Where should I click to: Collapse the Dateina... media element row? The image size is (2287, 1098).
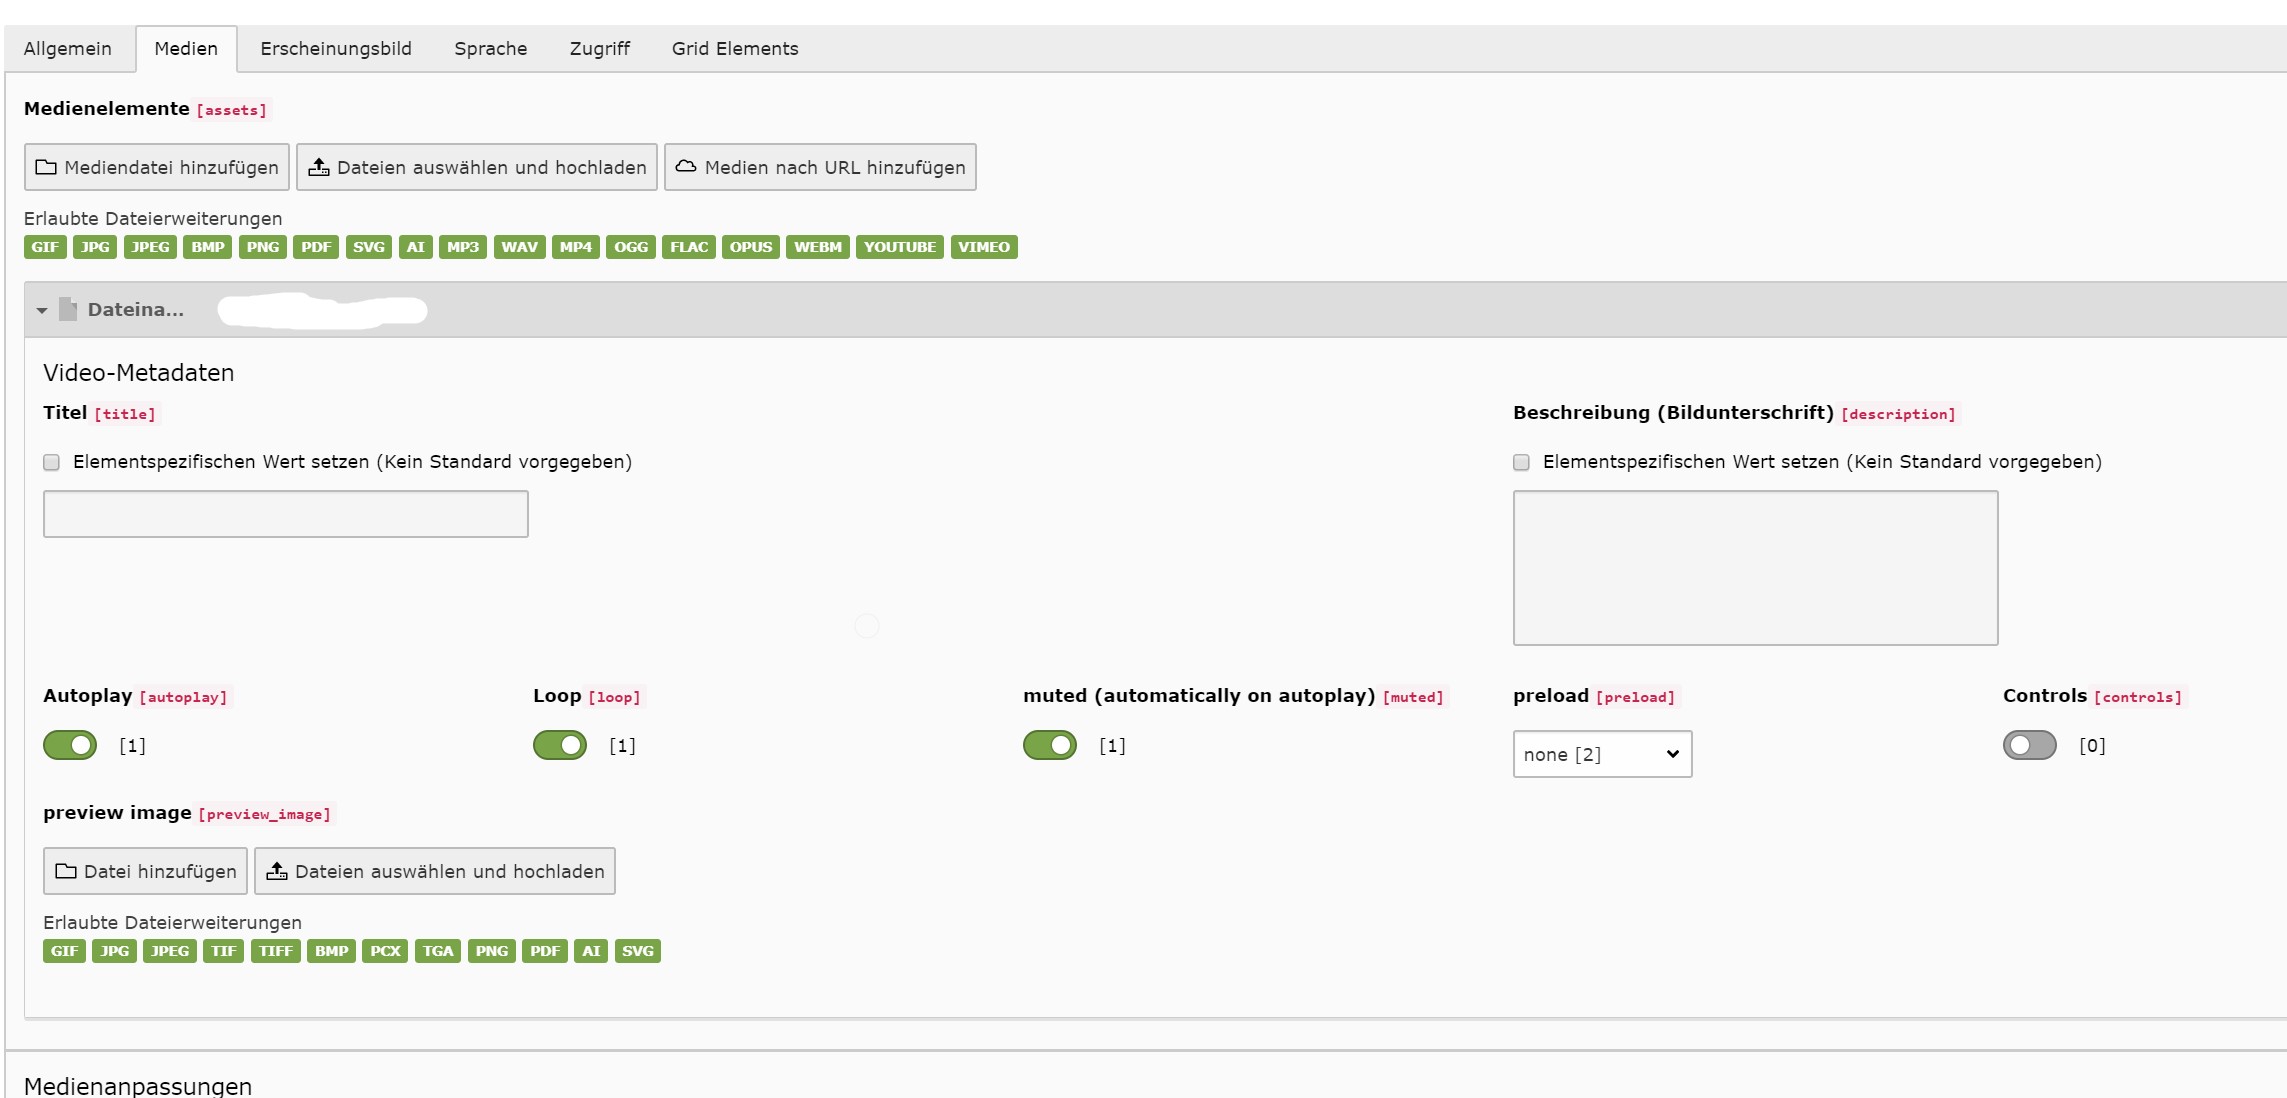42,310
